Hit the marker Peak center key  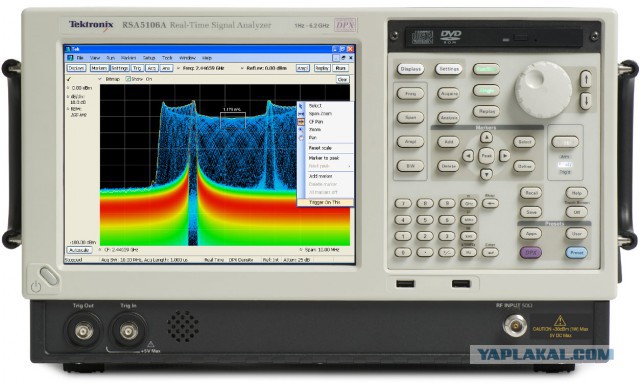[486, 156]
